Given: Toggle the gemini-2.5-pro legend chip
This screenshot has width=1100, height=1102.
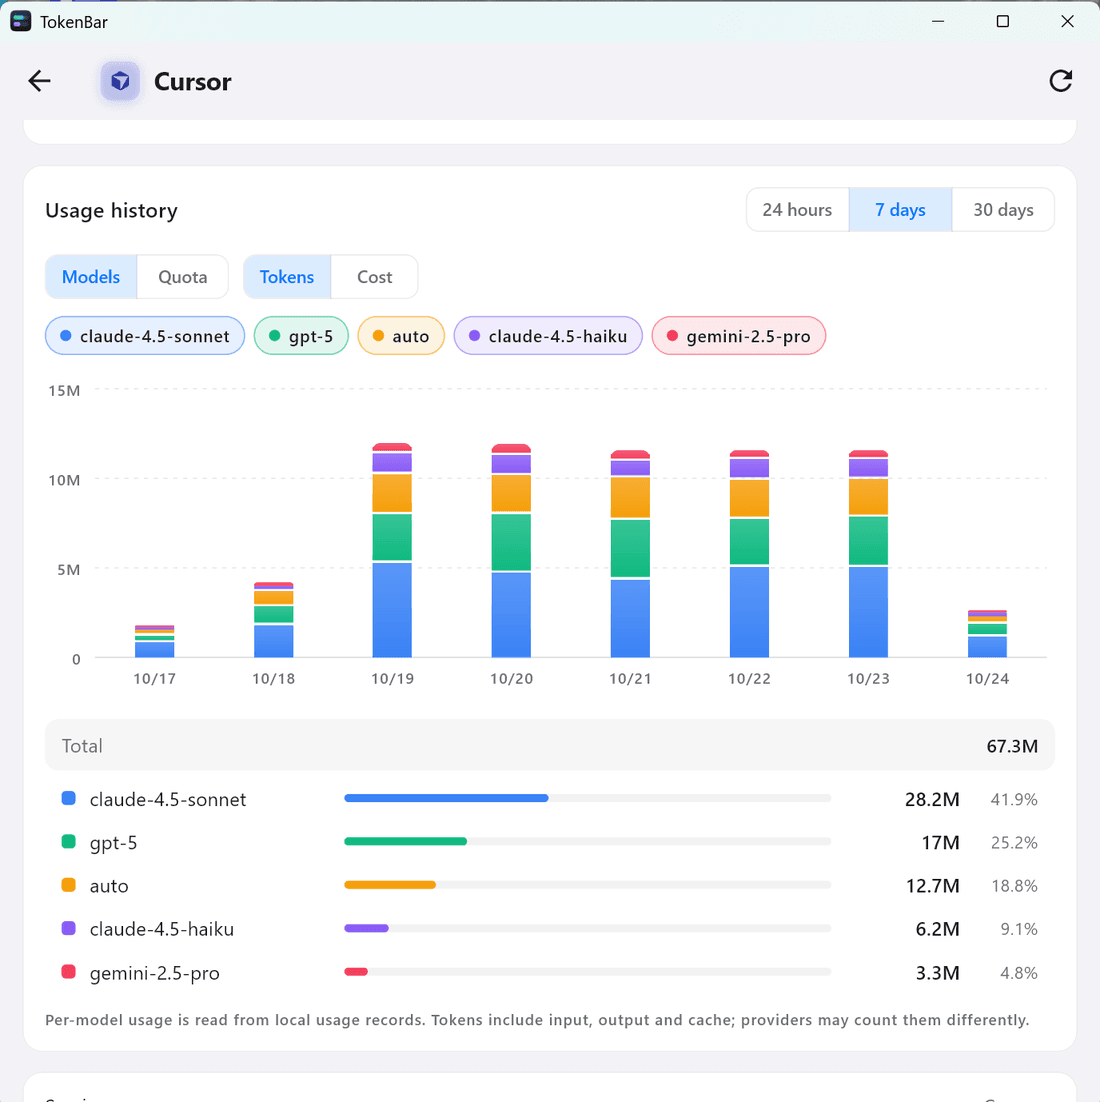Looking at the screenshot, I should 739,336.
